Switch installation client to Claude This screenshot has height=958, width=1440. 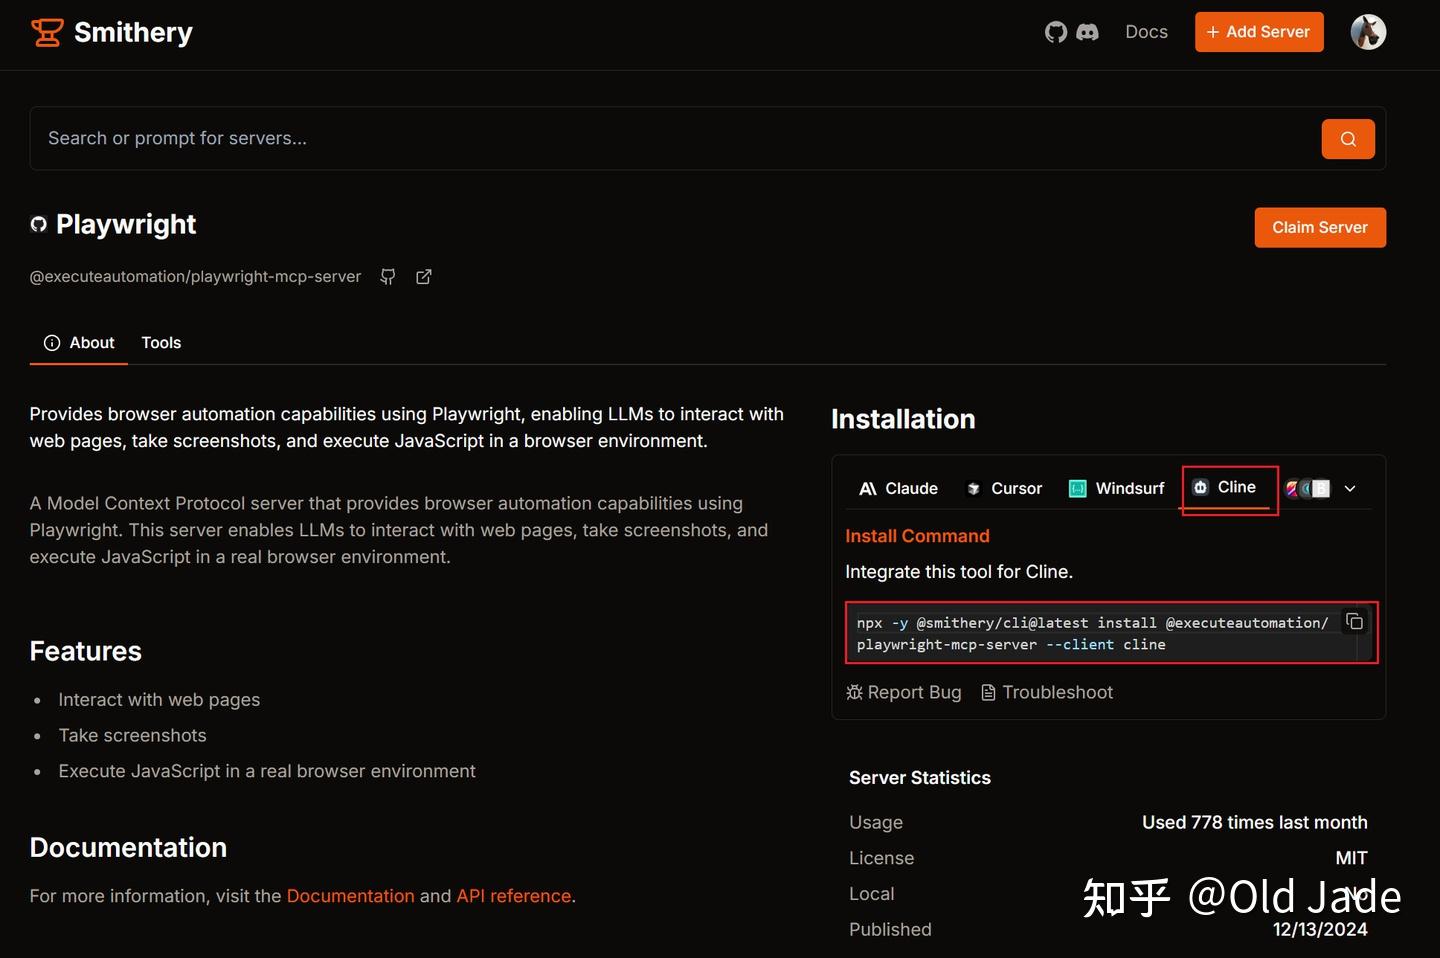(x=897, y=488)
